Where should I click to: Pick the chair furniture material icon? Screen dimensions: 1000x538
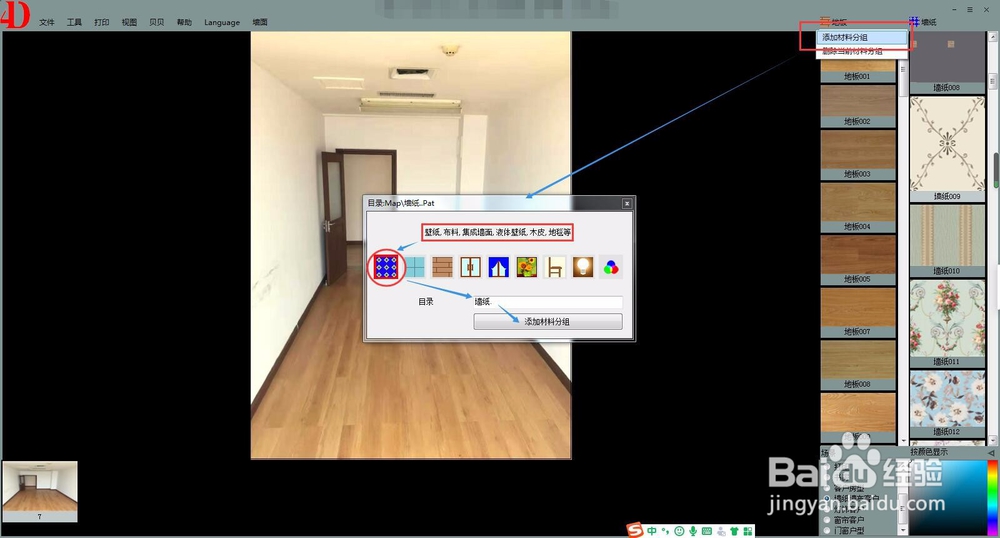pyautogui.click(x=555, y=267)
